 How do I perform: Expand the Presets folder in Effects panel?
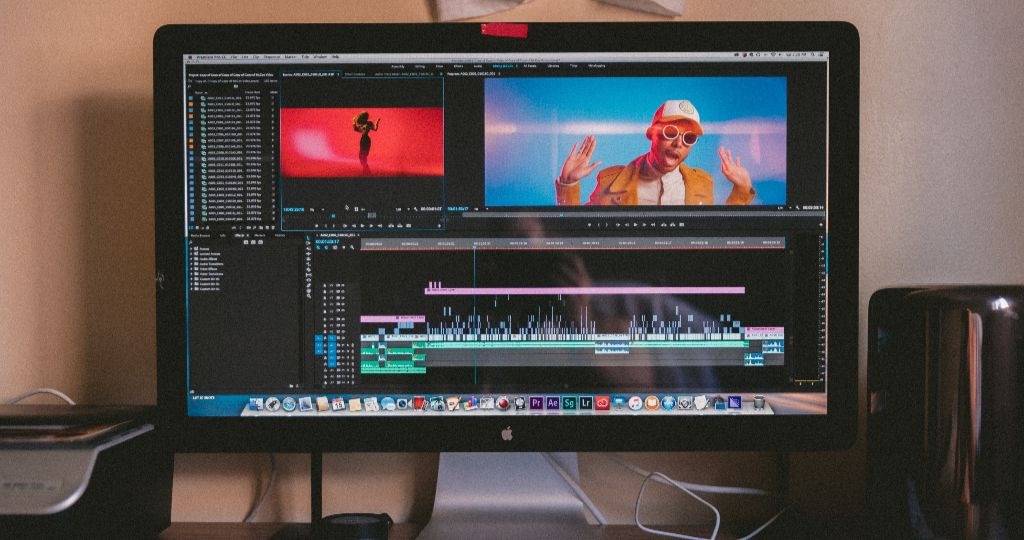(191, 249)
